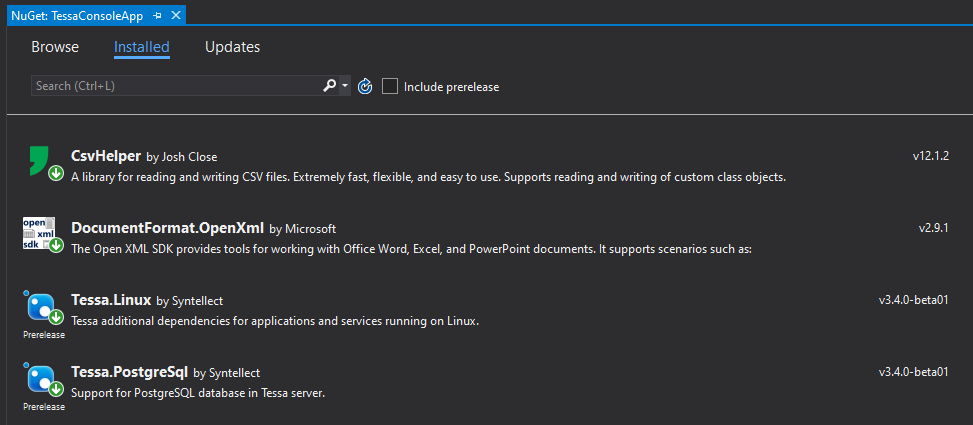The width and height of the screenshot is (973, 425).
Task: Focus the Search (Ctrl+L) field
Action: point(175,87)
